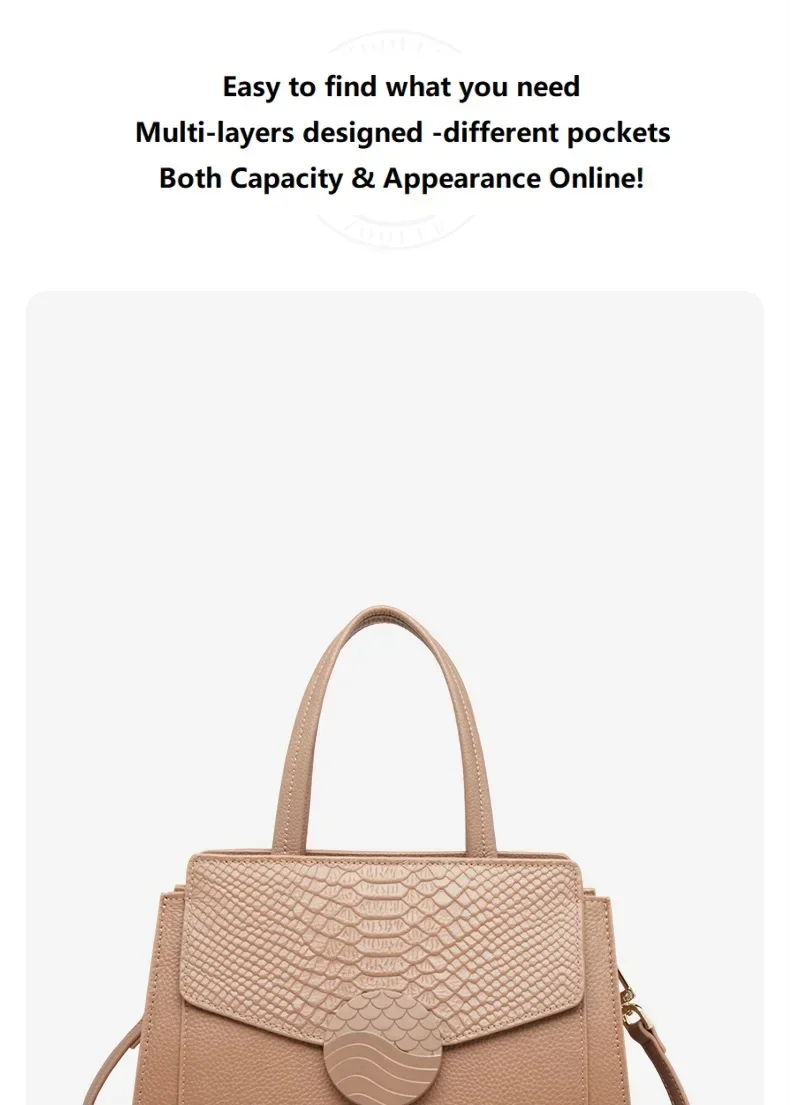The width and height of the screenshot is (790, 1105).
Task: Click the top handle of the handbag
Action: (385, 726)
